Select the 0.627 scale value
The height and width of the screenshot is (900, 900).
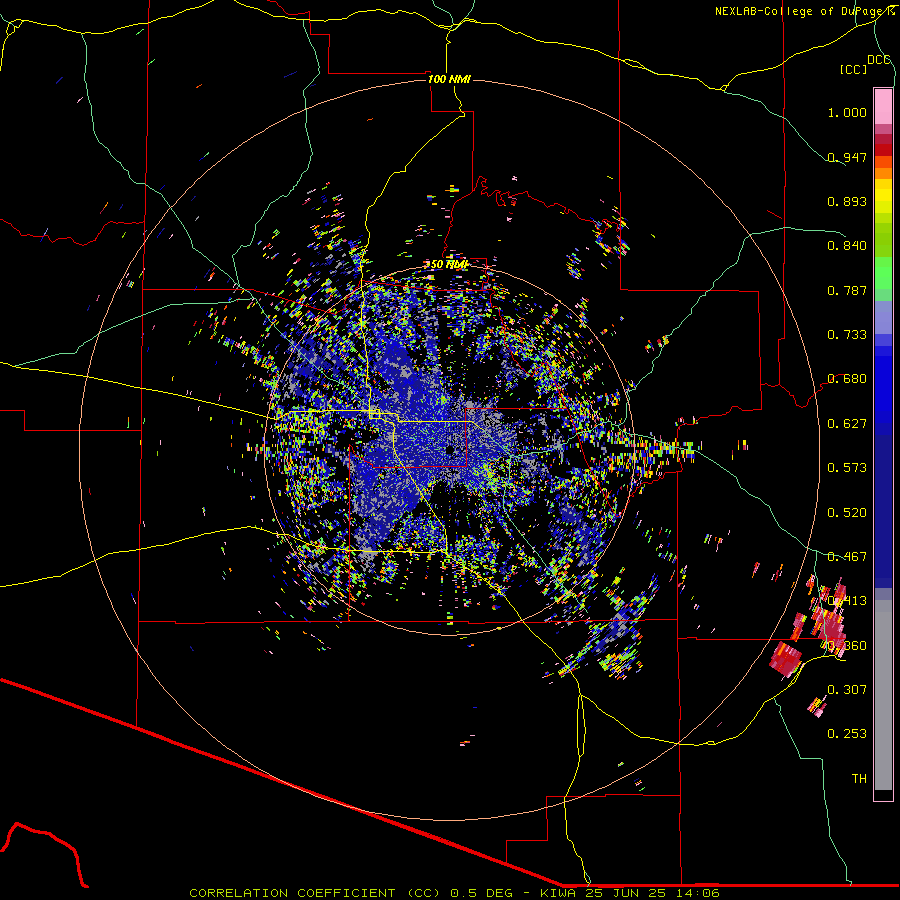[x=847, y=424]
